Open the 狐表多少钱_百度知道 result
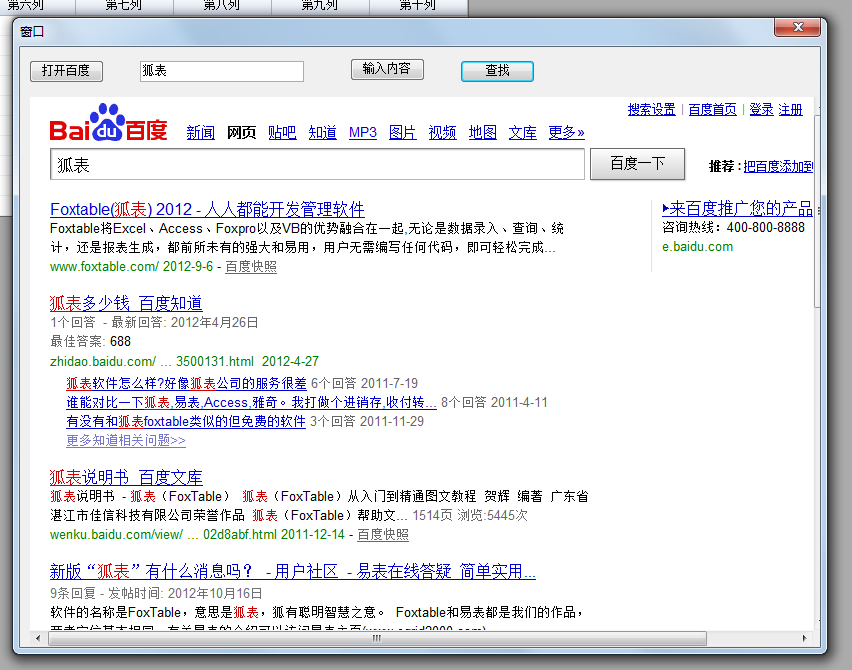This screenshot has width=852, height=670. point(126,303)
